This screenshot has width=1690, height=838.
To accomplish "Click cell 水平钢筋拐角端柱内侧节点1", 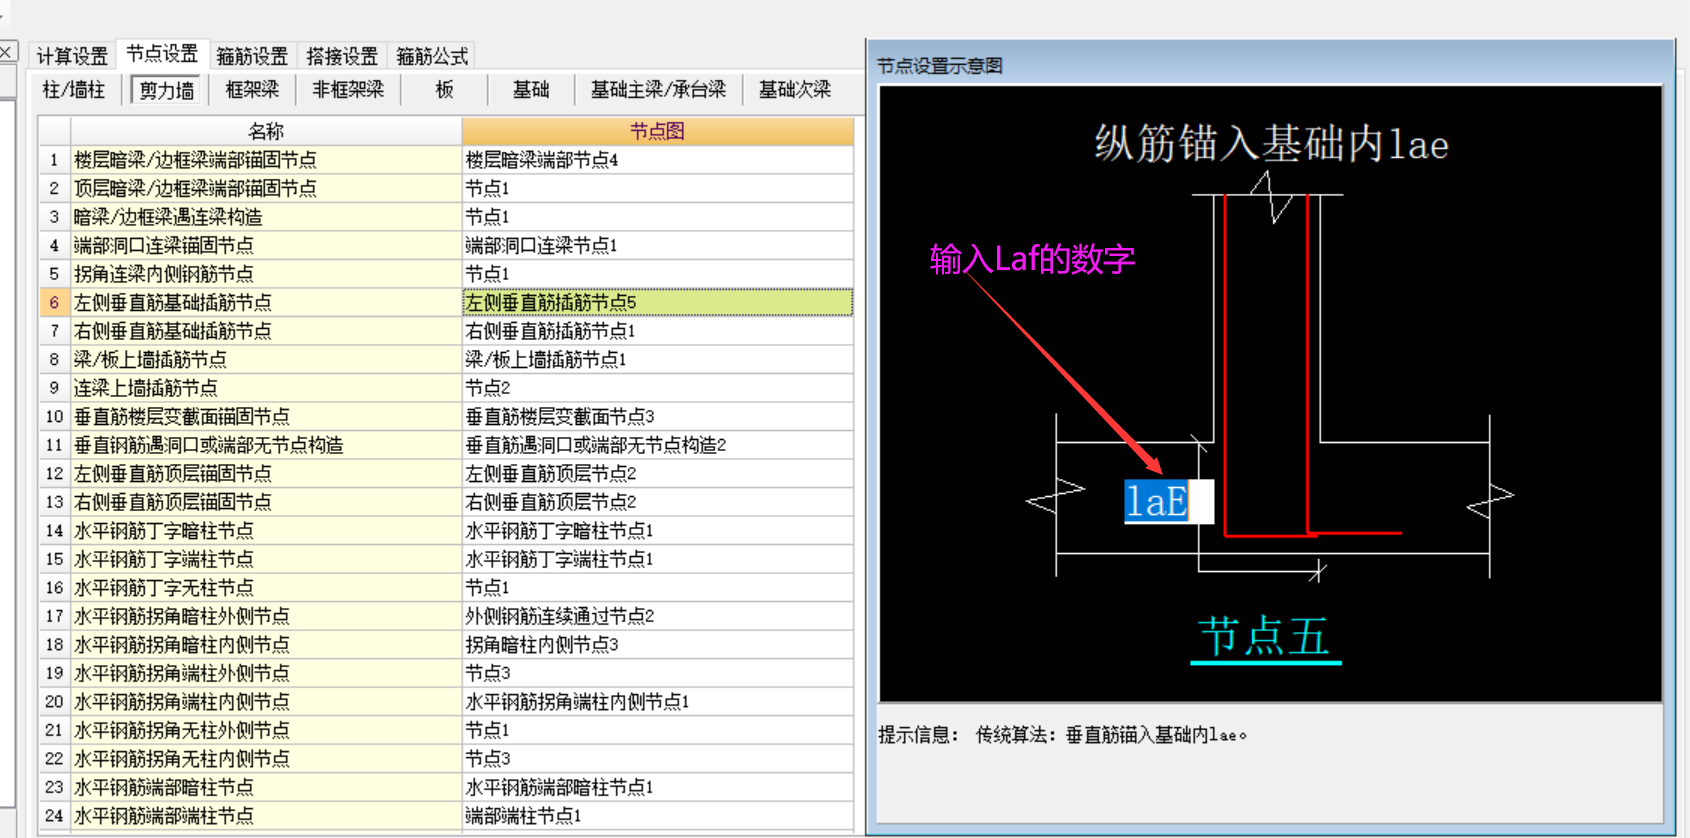I will pyautogui.click(x=657, y=702).
